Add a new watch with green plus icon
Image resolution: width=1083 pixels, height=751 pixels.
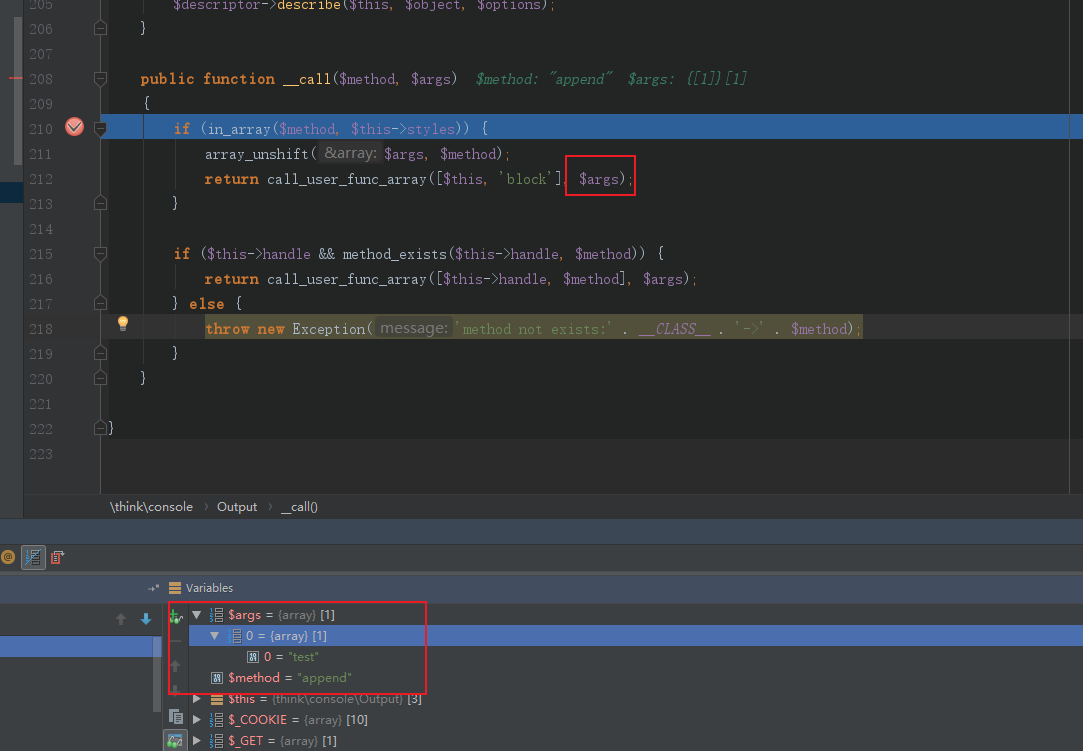click(175, 616)
